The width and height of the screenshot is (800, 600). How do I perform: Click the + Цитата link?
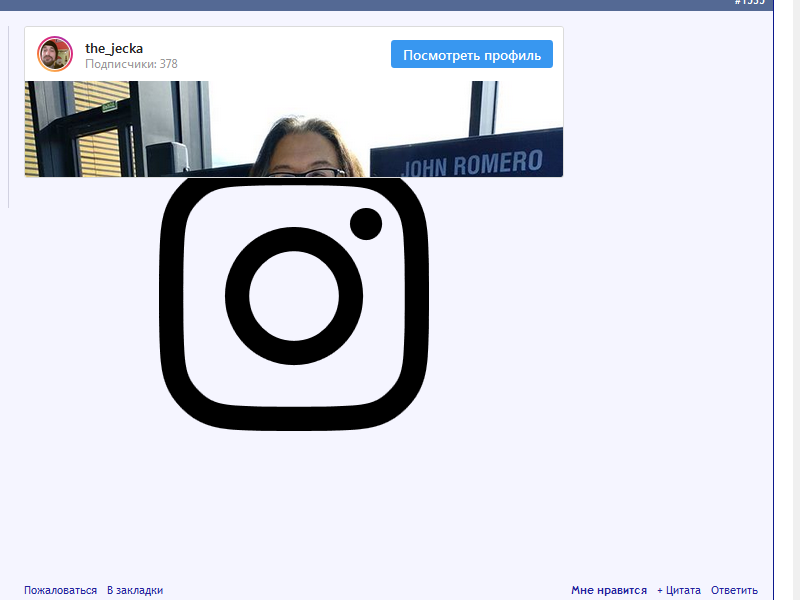[x=679, y=590]
